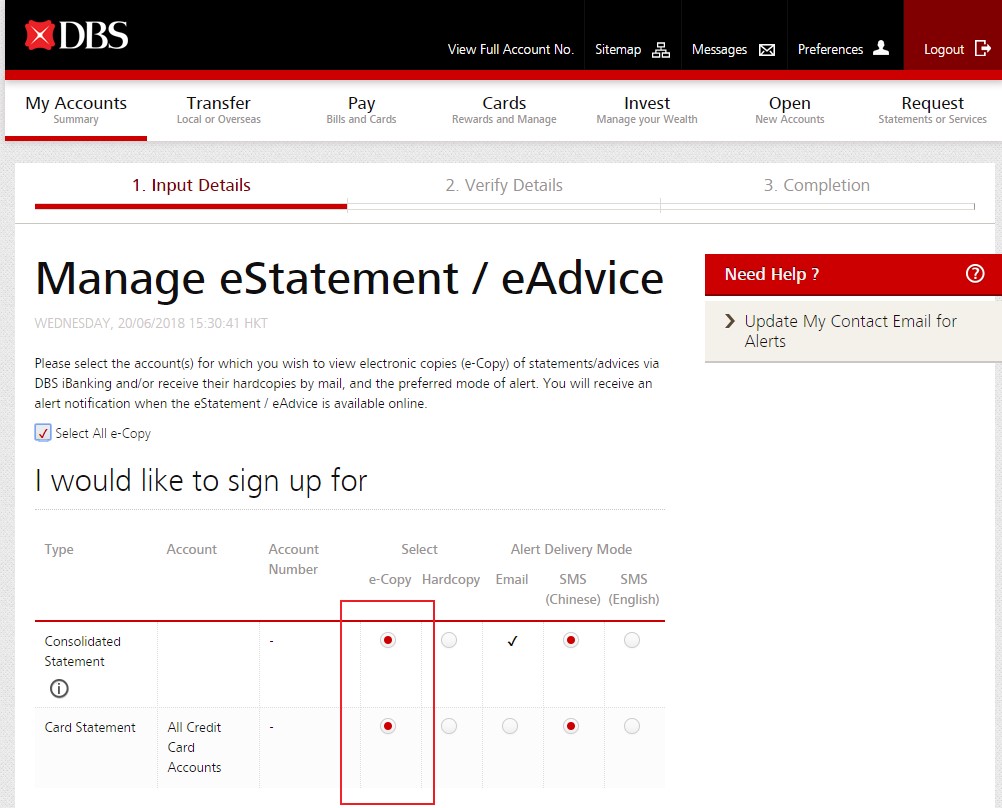Open the Sitemap icon
This screenshot has width=1002, height=808.
tap(660, 49)
